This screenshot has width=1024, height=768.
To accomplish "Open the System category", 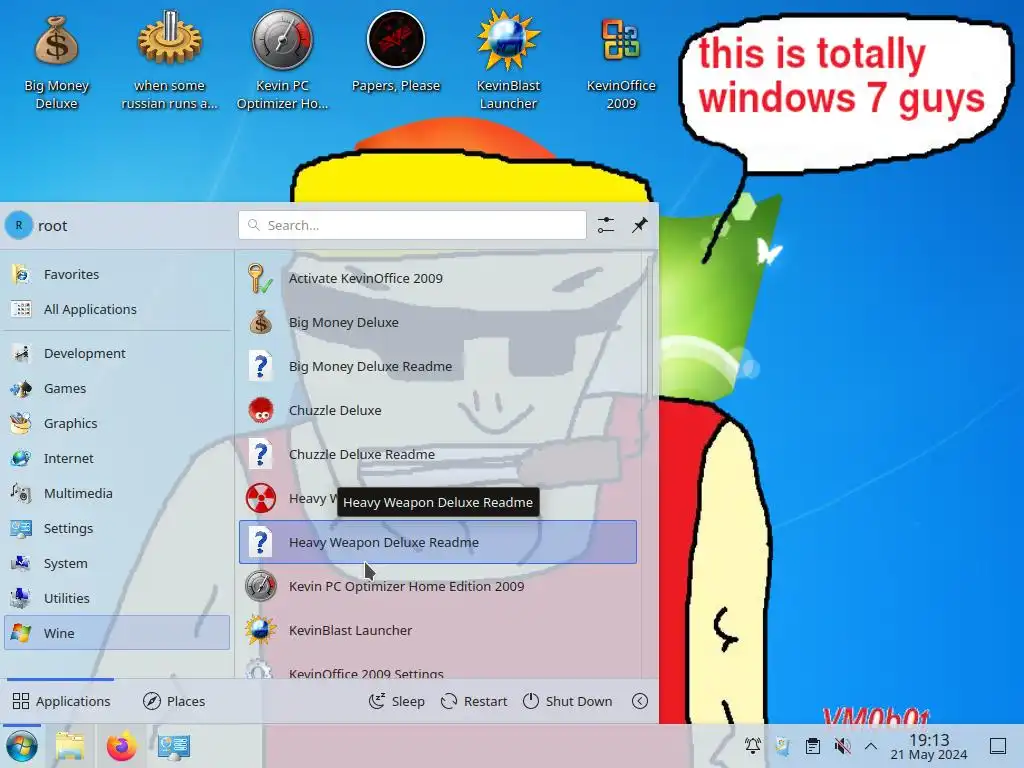I will [x=117, y=563].
